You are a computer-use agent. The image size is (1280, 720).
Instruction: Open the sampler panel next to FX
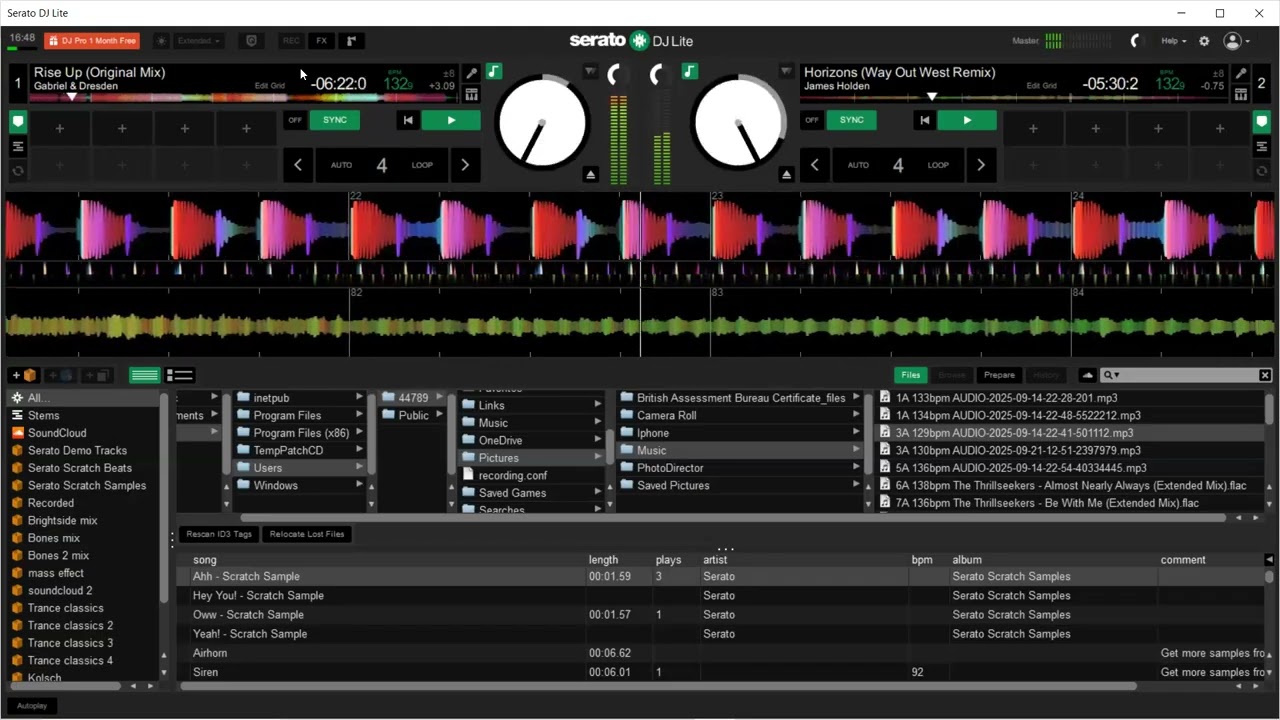[x=351, y=41]
